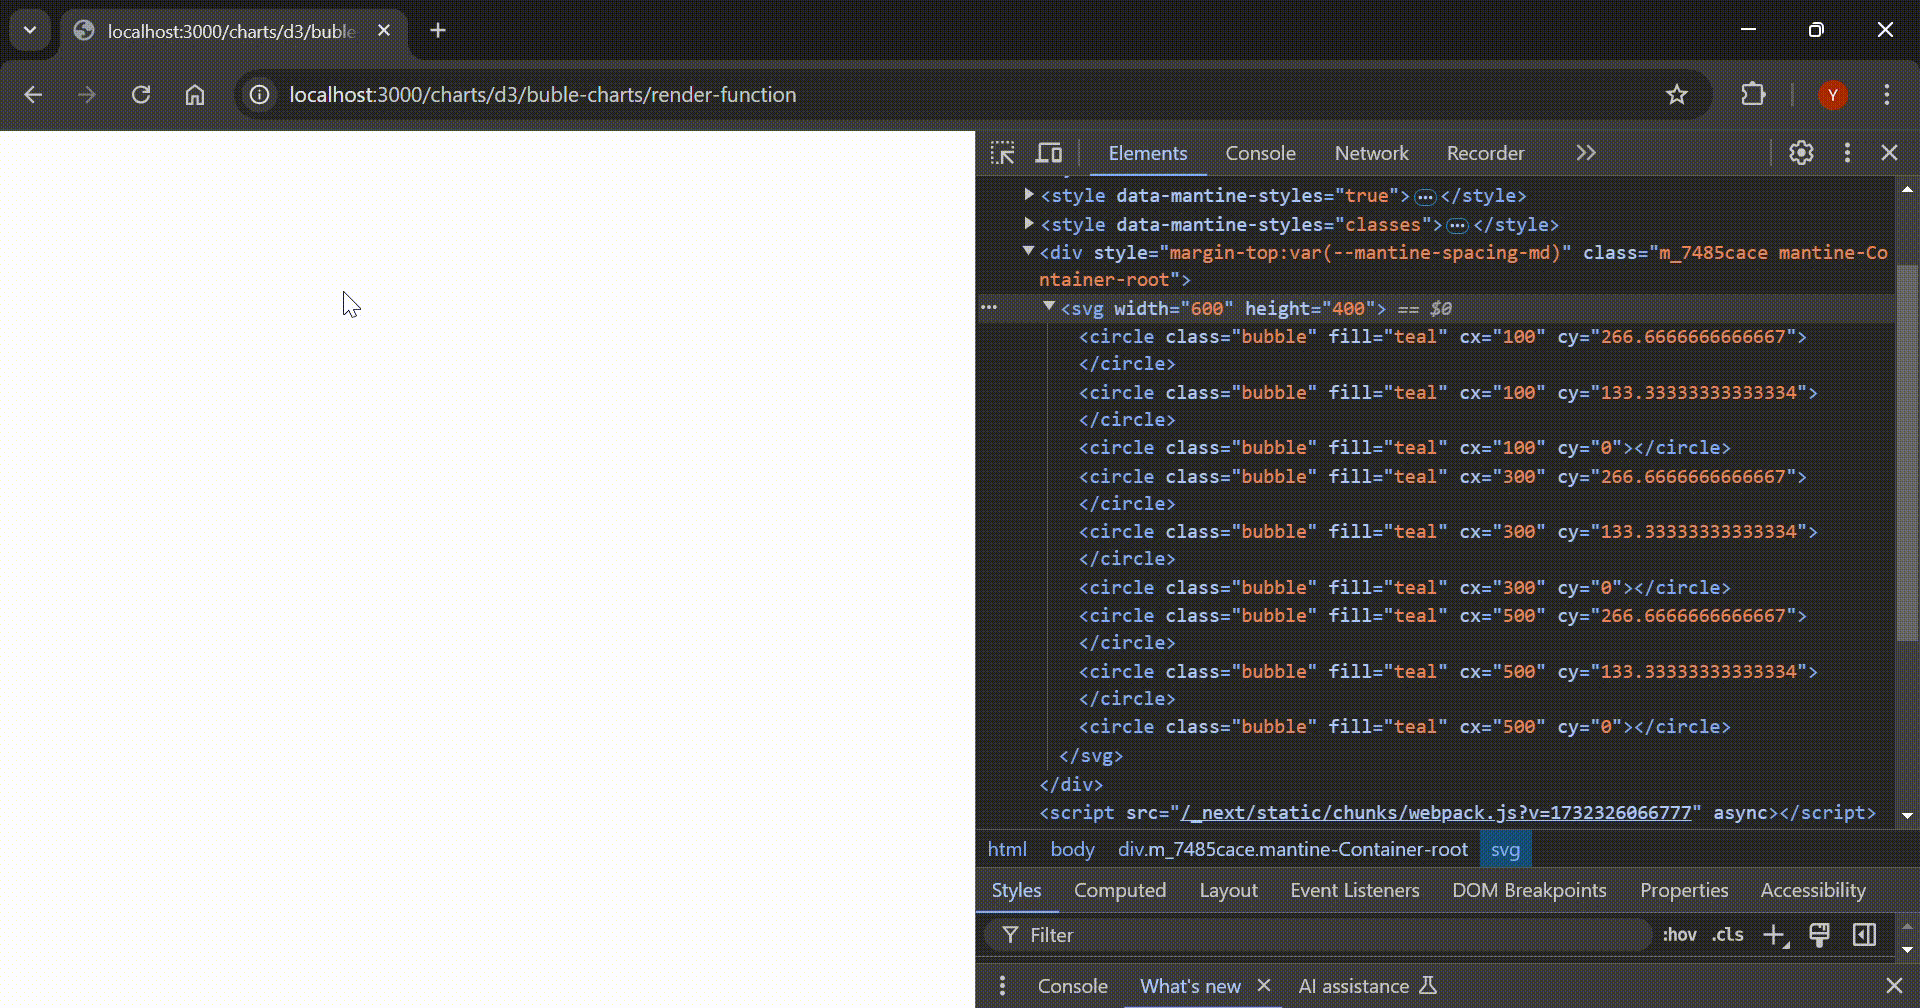
Task: Bookmark this page with the star icon
Action: coord(1677,94)
